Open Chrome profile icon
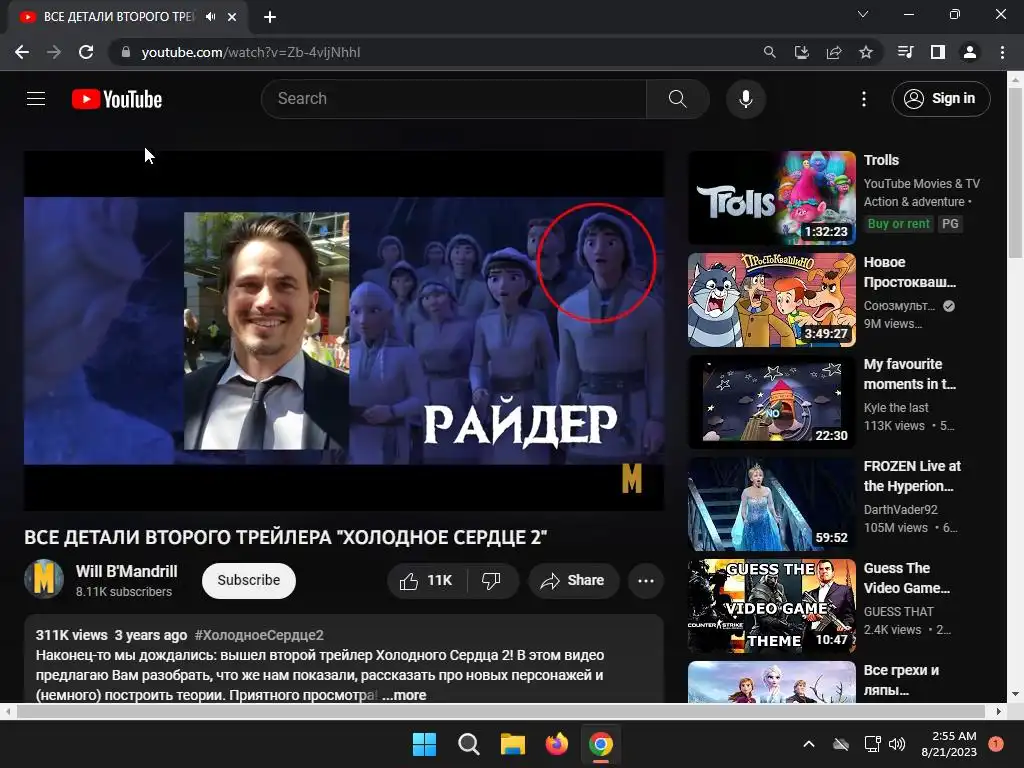 [x=970, y=52]
